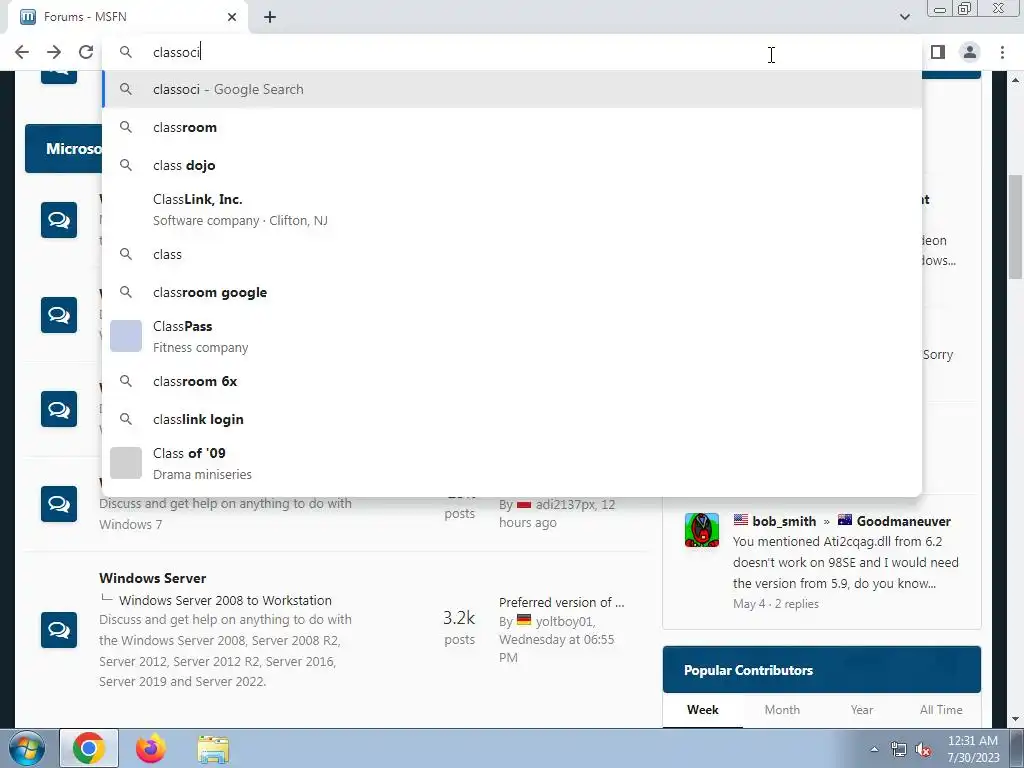Select the Forums - MSFN tab
Viewport: 1024px width, 768px height.
pos(127,17)
